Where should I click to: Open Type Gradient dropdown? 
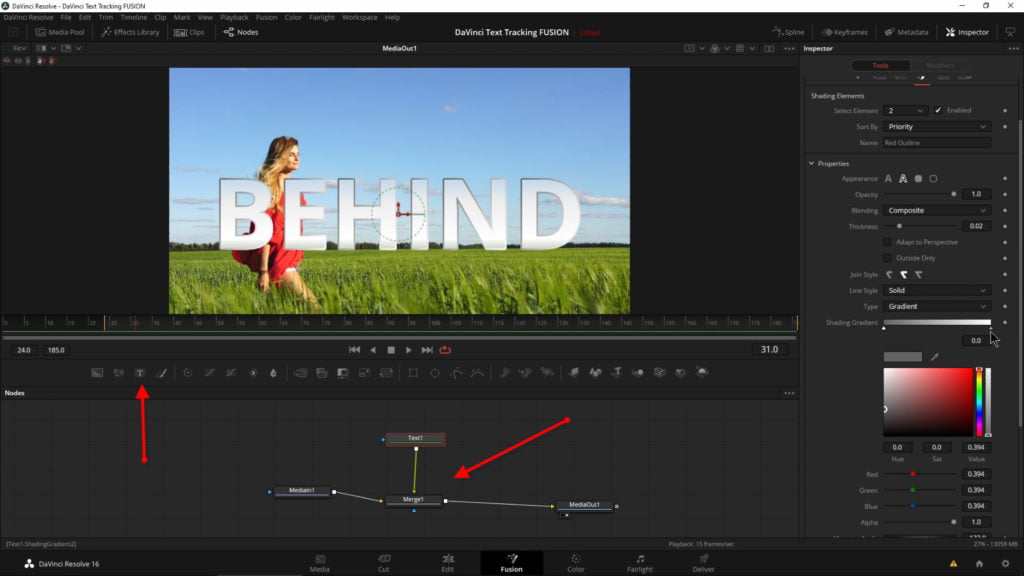click(x=936, y=306)
